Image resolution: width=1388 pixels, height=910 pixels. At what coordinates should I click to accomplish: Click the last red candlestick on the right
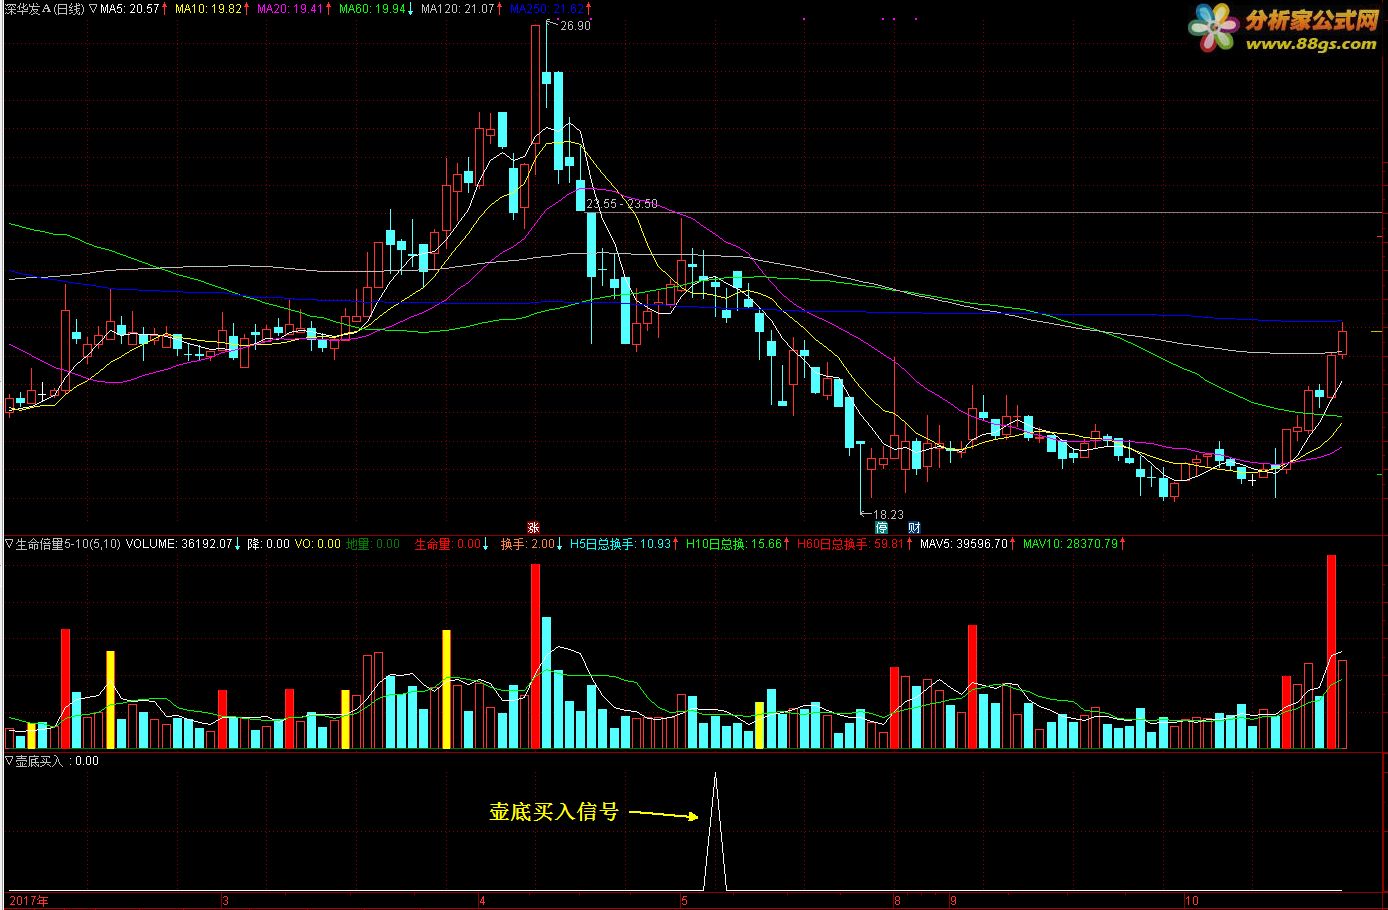pyautogui.click(x=1342, y=340)
